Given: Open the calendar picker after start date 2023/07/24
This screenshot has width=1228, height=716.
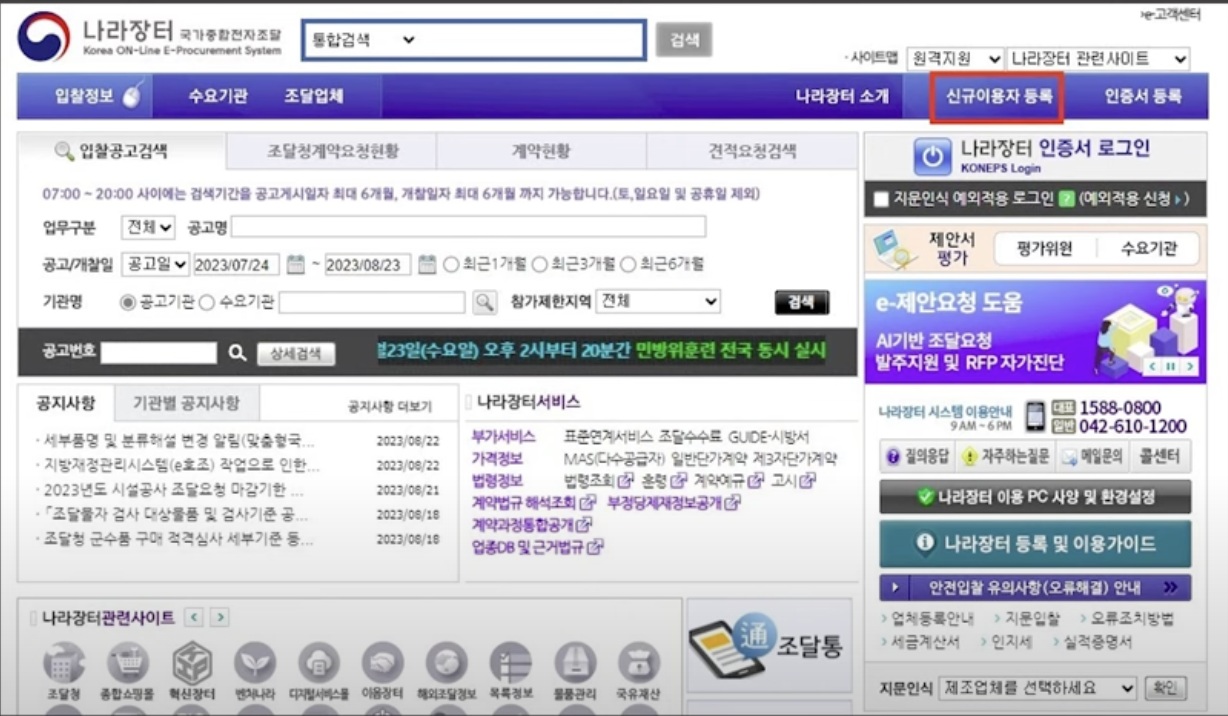Looking at the screenshot, I should (x=295, y=265).
